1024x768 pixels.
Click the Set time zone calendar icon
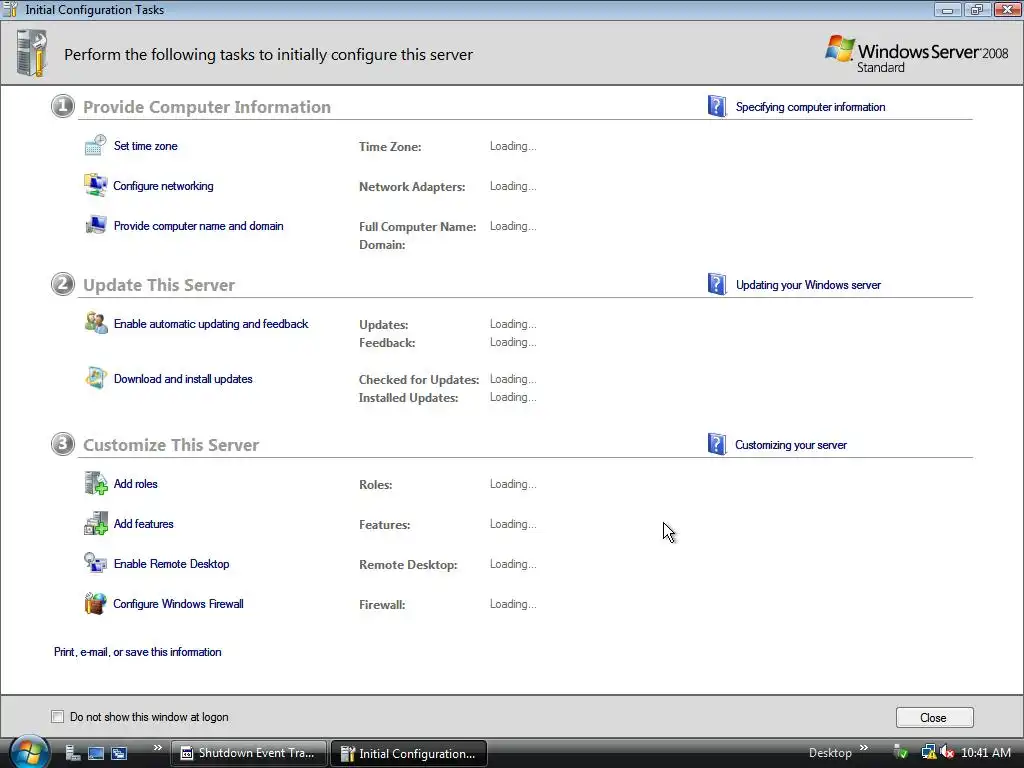click(x=95, y=145)
